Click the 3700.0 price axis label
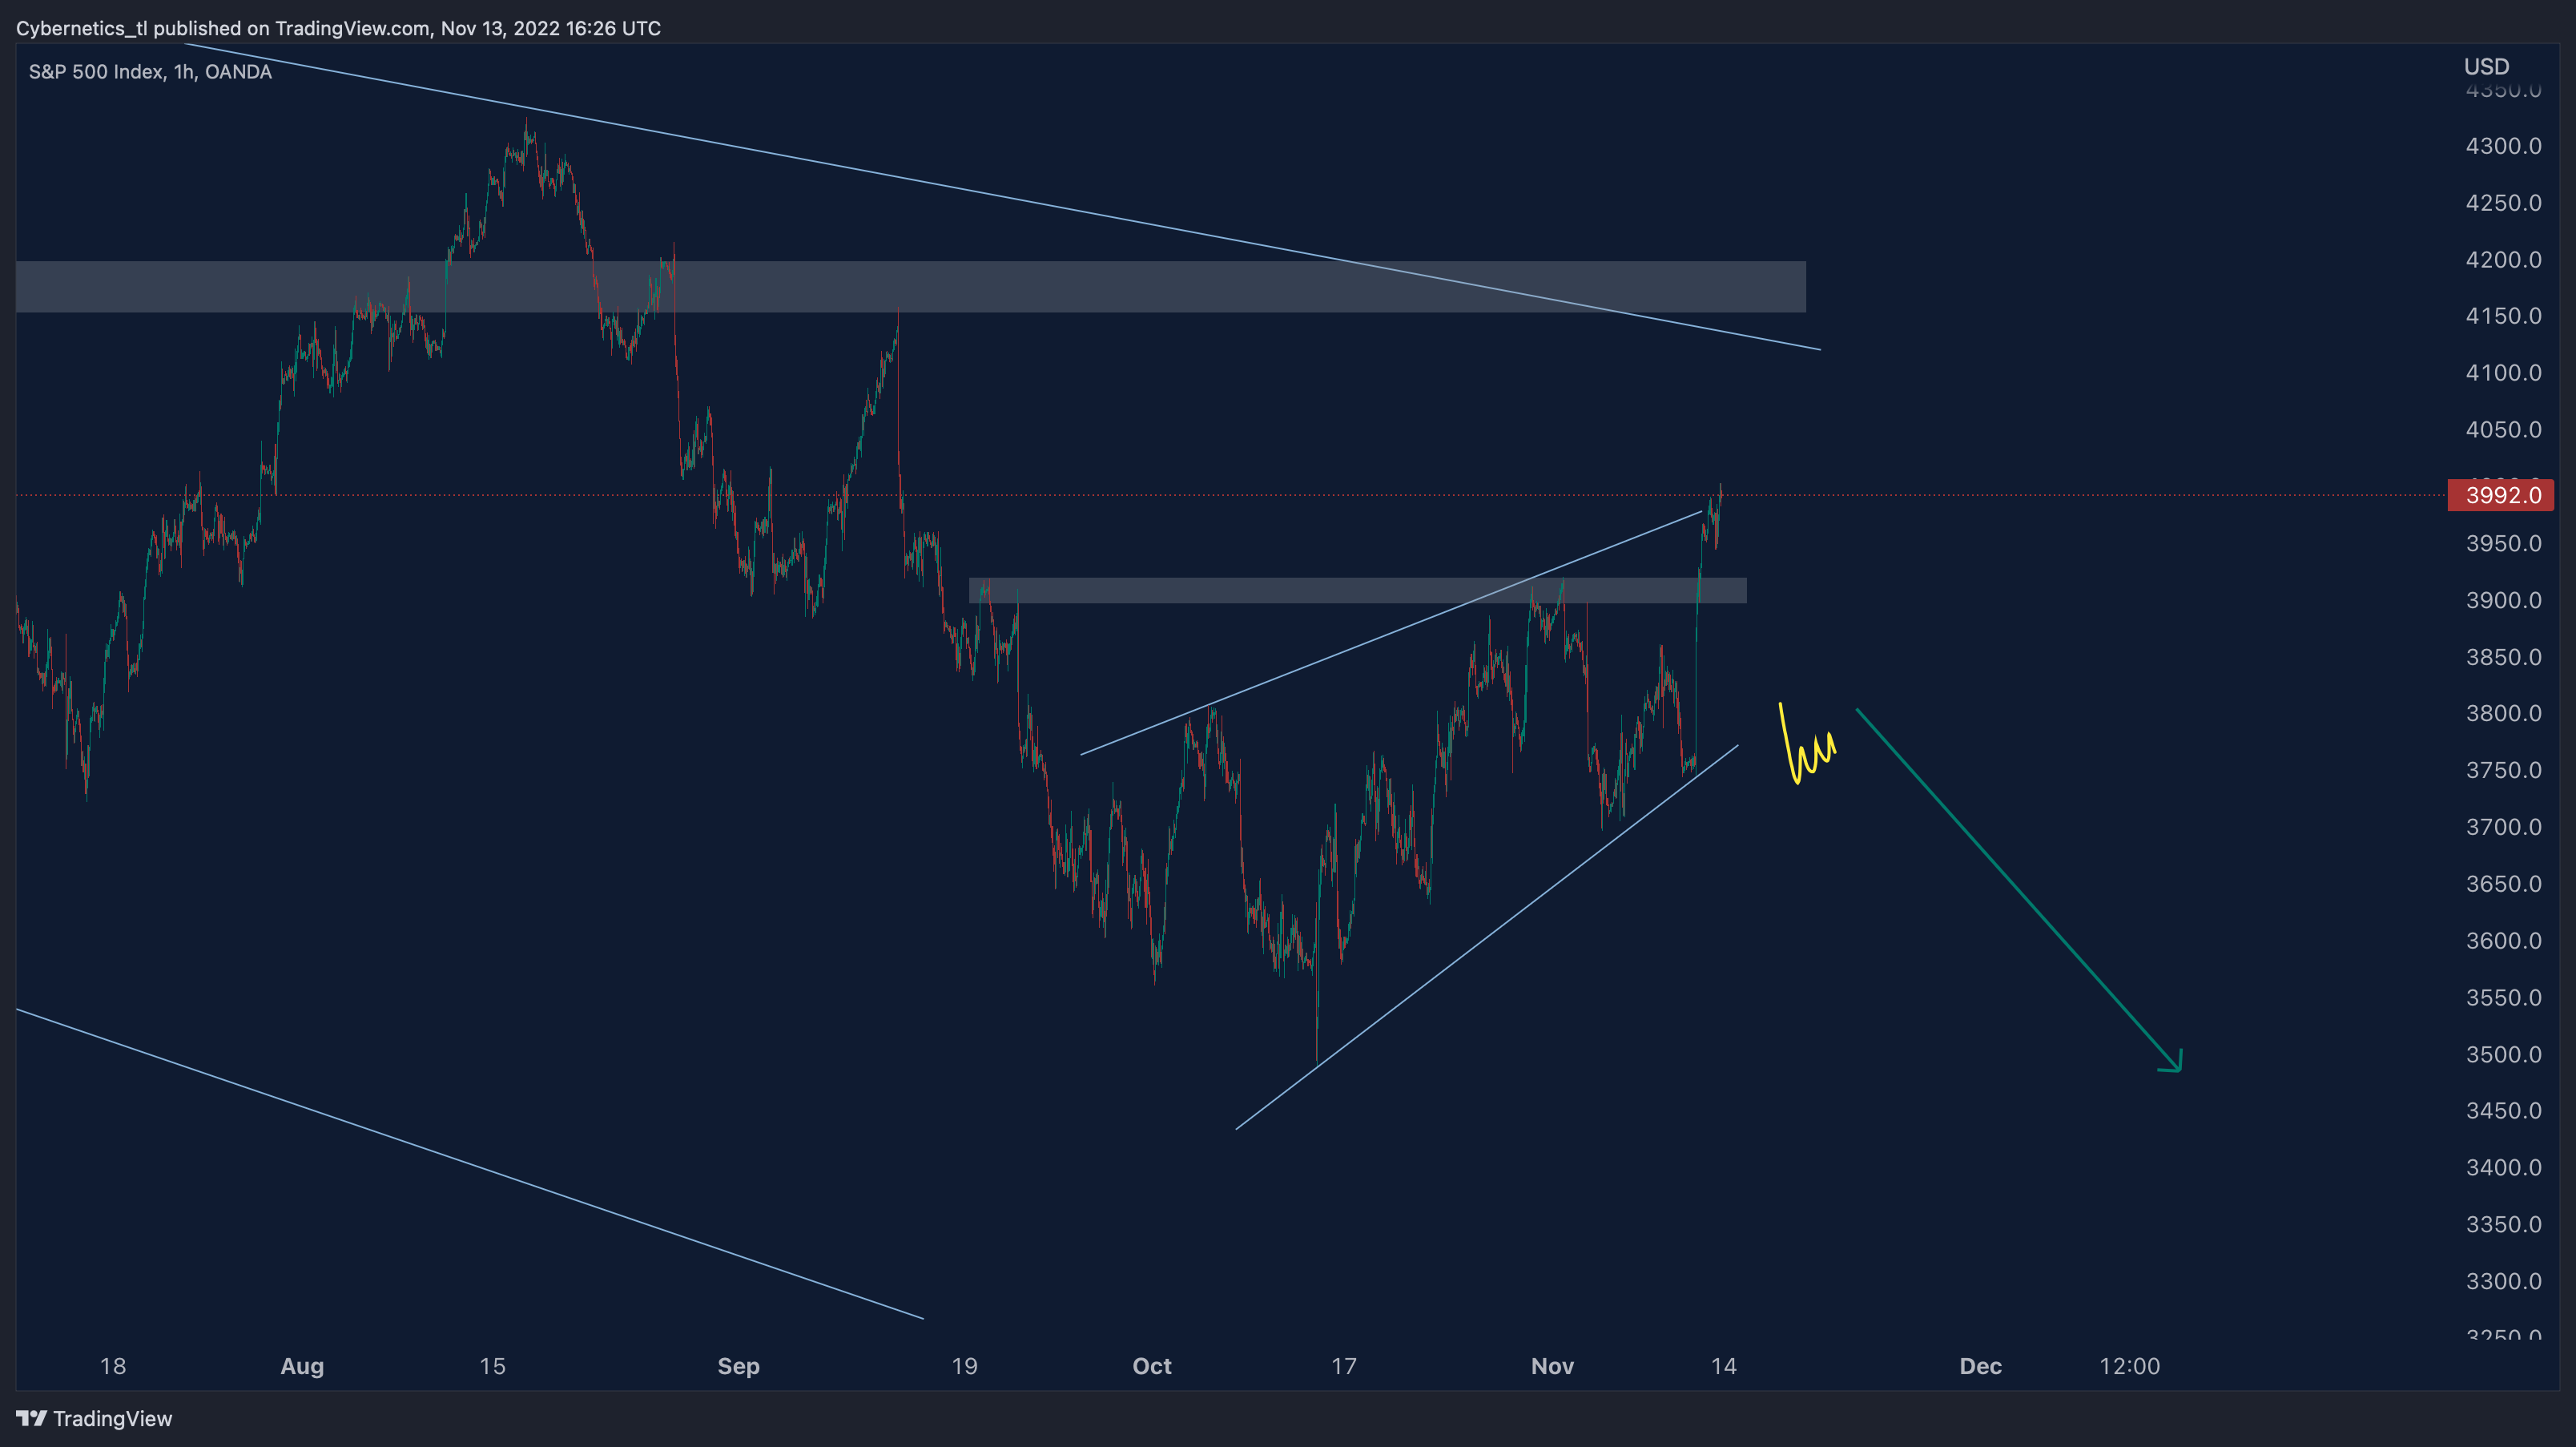2576x1447 pixels. 2503,827
